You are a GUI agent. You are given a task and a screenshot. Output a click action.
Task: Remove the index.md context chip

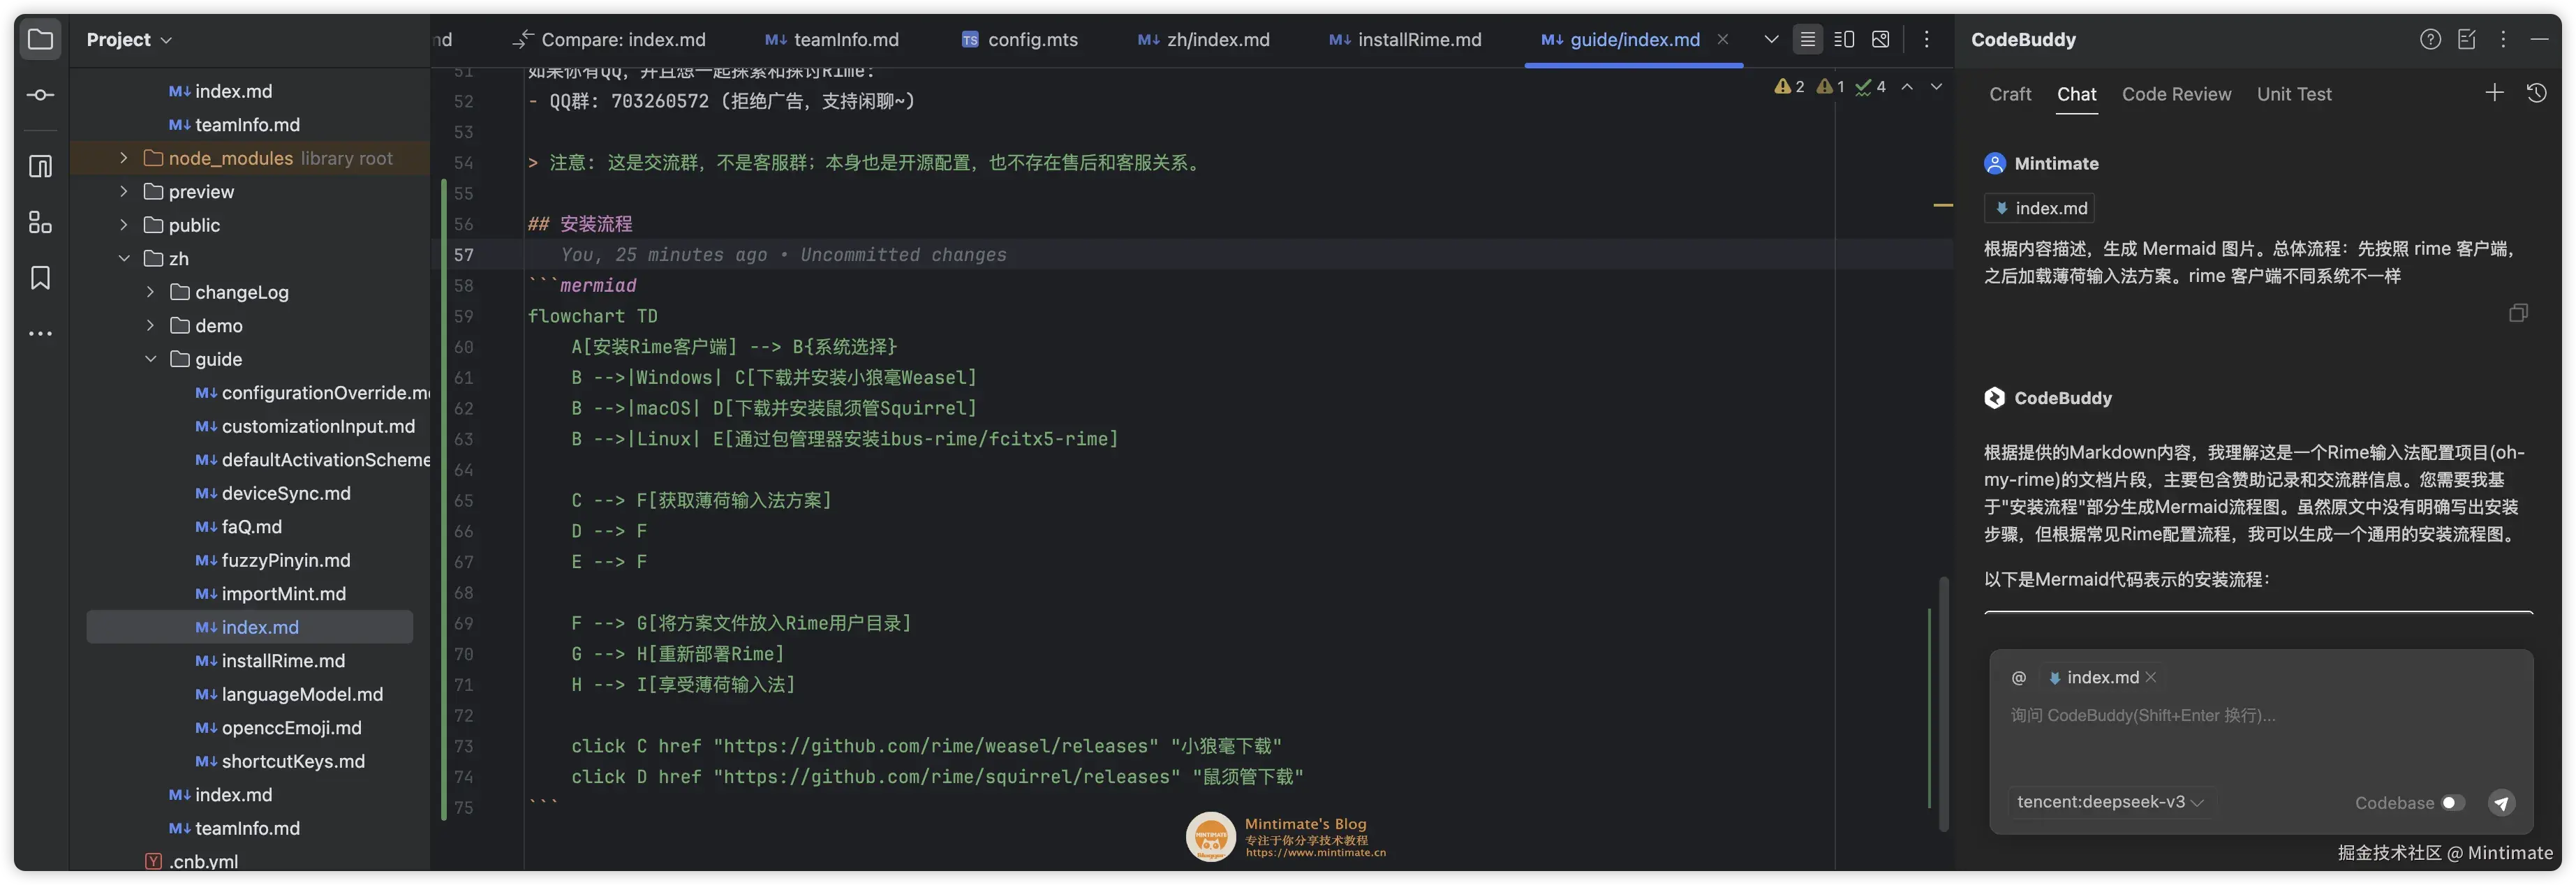(x=2151, y=677)
